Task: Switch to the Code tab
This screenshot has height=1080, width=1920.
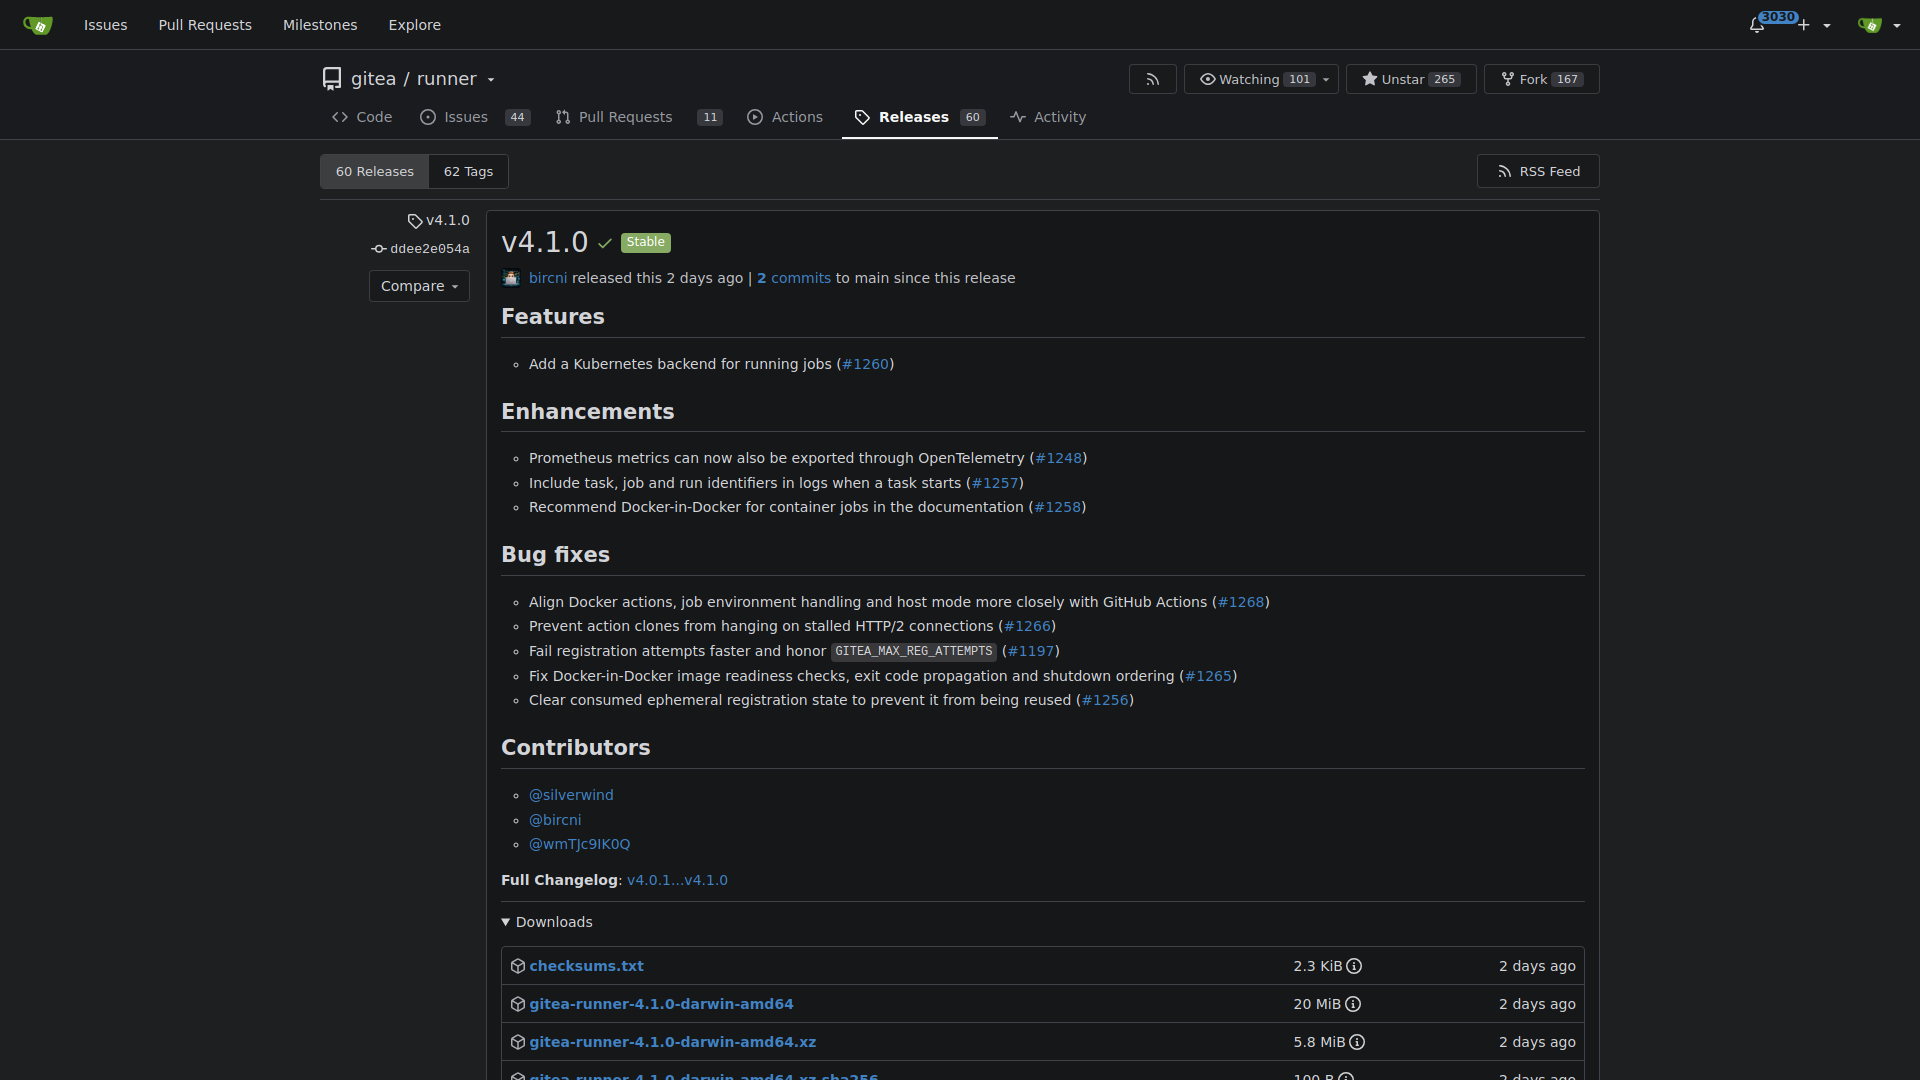Action: pos(362,117)
